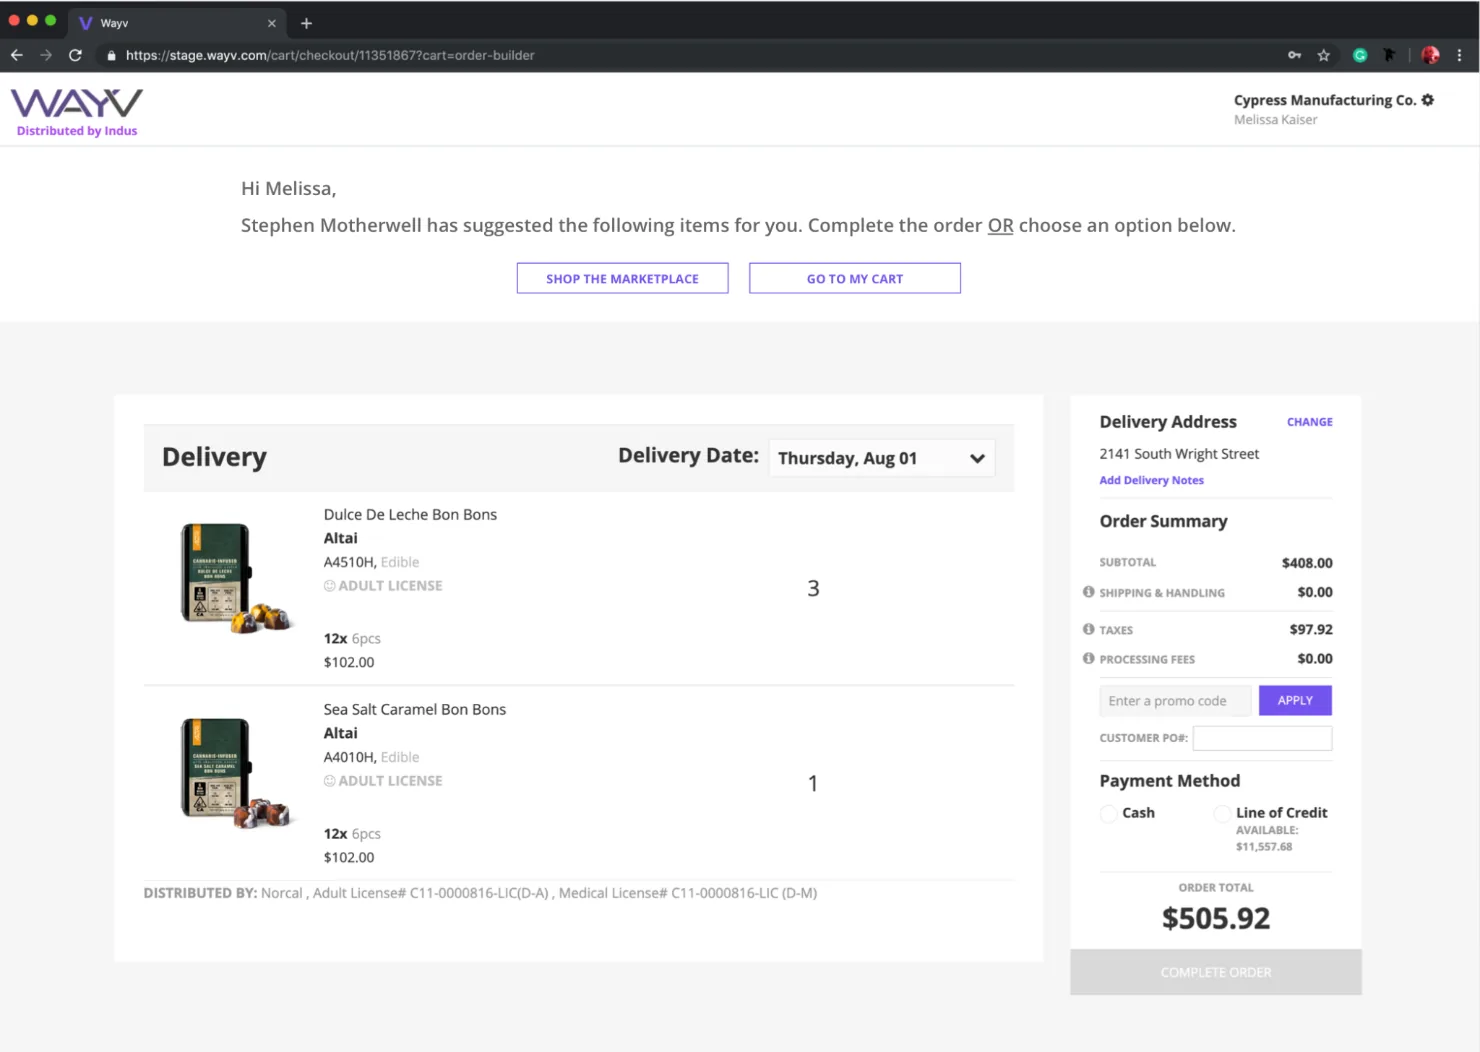The height and width of the screenshot is (1052, 1480).
Task: Open Chrome's three-dot menu
Action: pyautogui.click(x=1460, y=55)
